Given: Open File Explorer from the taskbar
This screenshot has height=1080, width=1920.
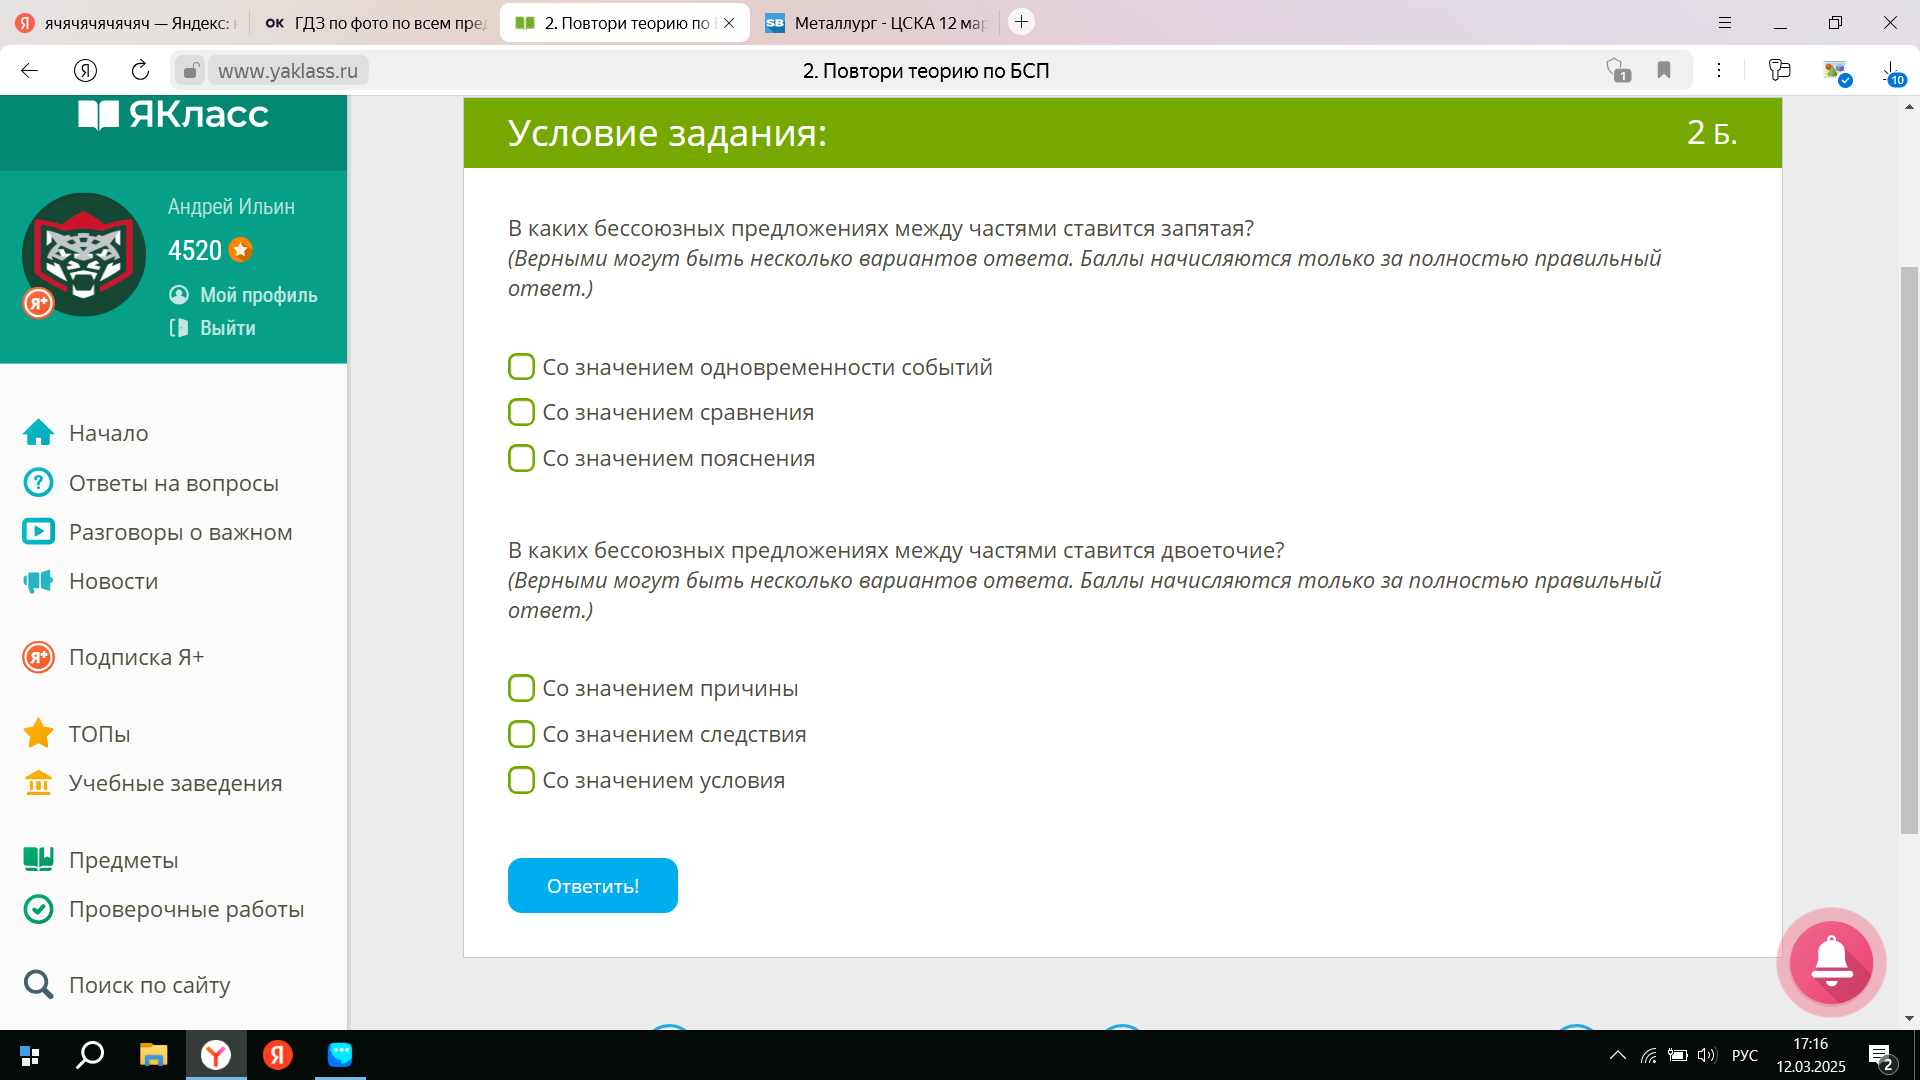Looking at the screenshot, I should pyautogui.click(x=153, y=1055).
